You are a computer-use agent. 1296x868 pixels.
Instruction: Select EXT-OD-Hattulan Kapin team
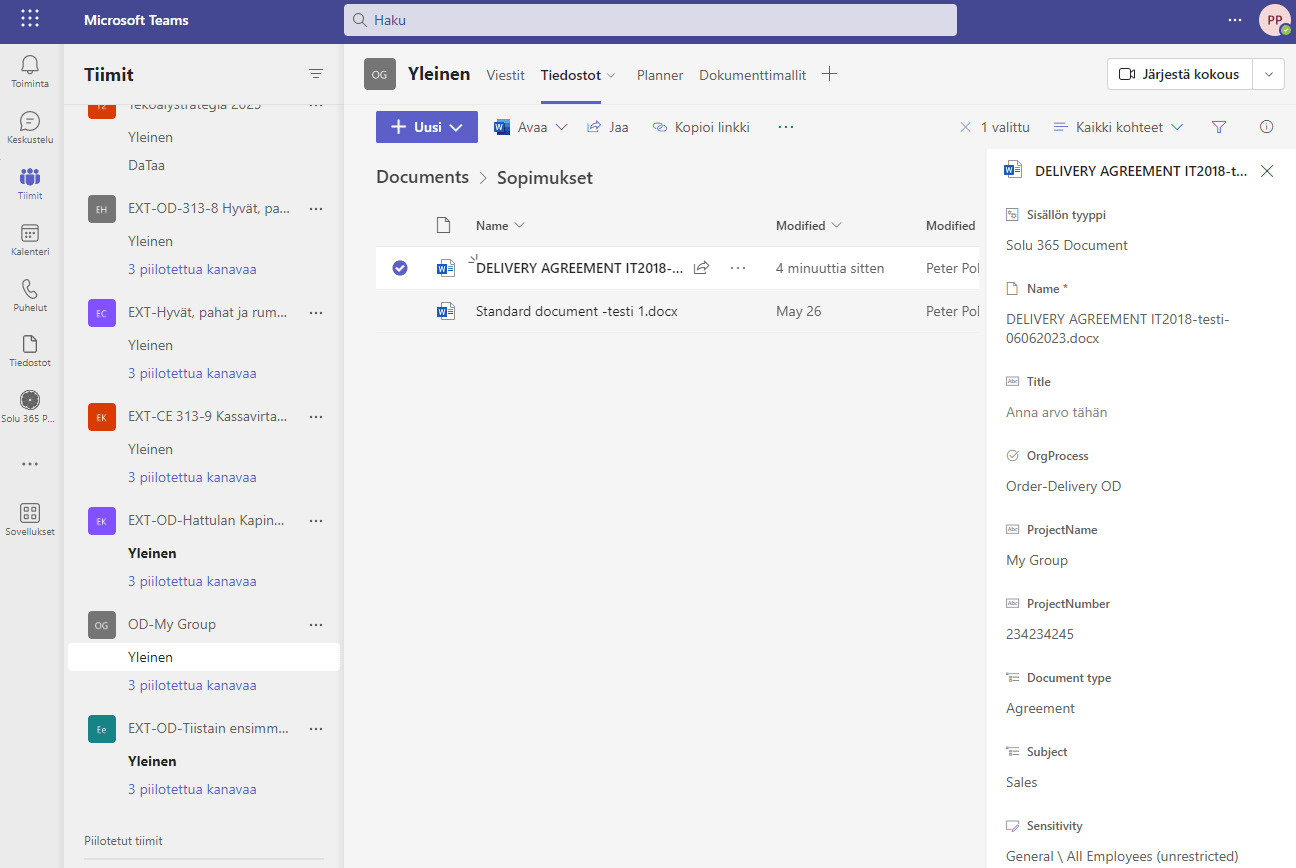206,521
